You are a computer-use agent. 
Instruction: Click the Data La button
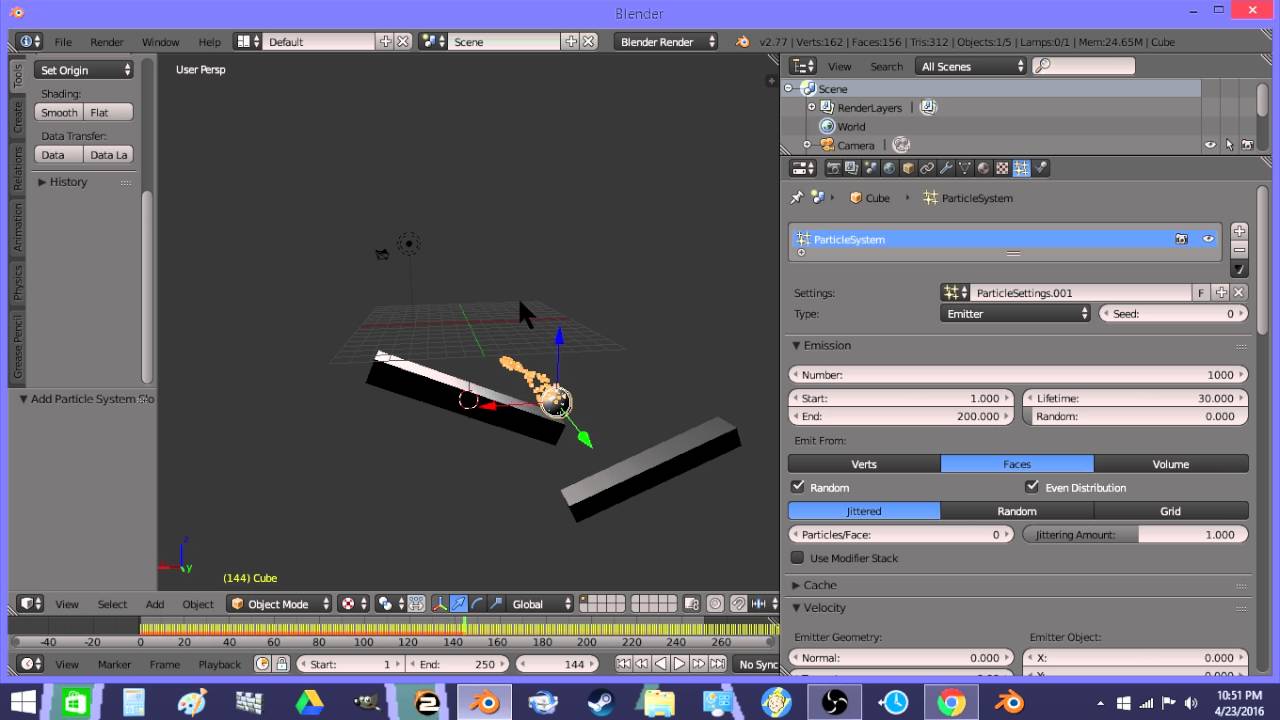[x=109, y=154]
